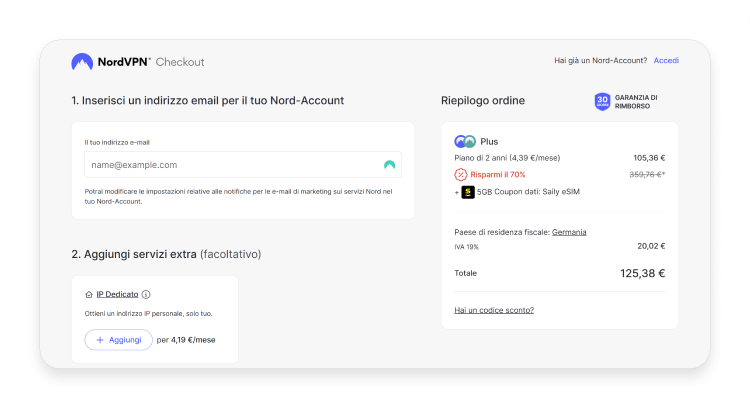Focus the email address input field
Screen dimensions: 750x409
pos(243,165)
